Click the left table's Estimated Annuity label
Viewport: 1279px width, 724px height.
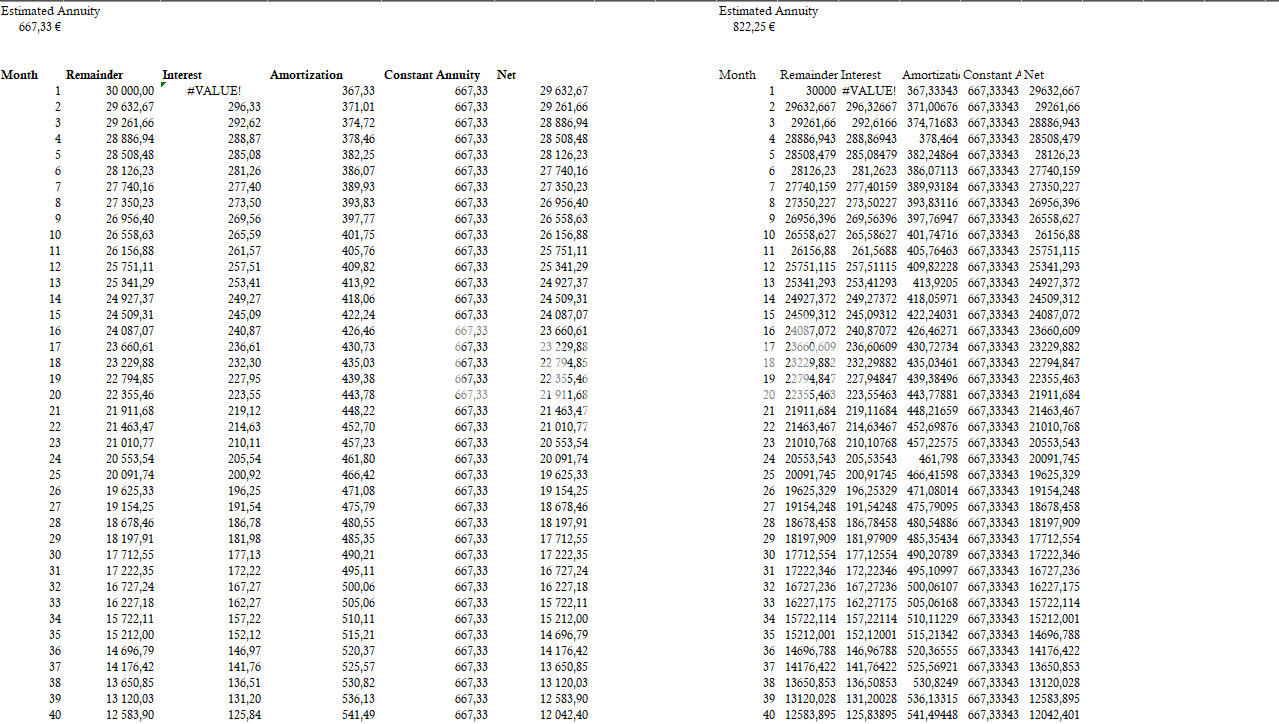click(50, 11)
